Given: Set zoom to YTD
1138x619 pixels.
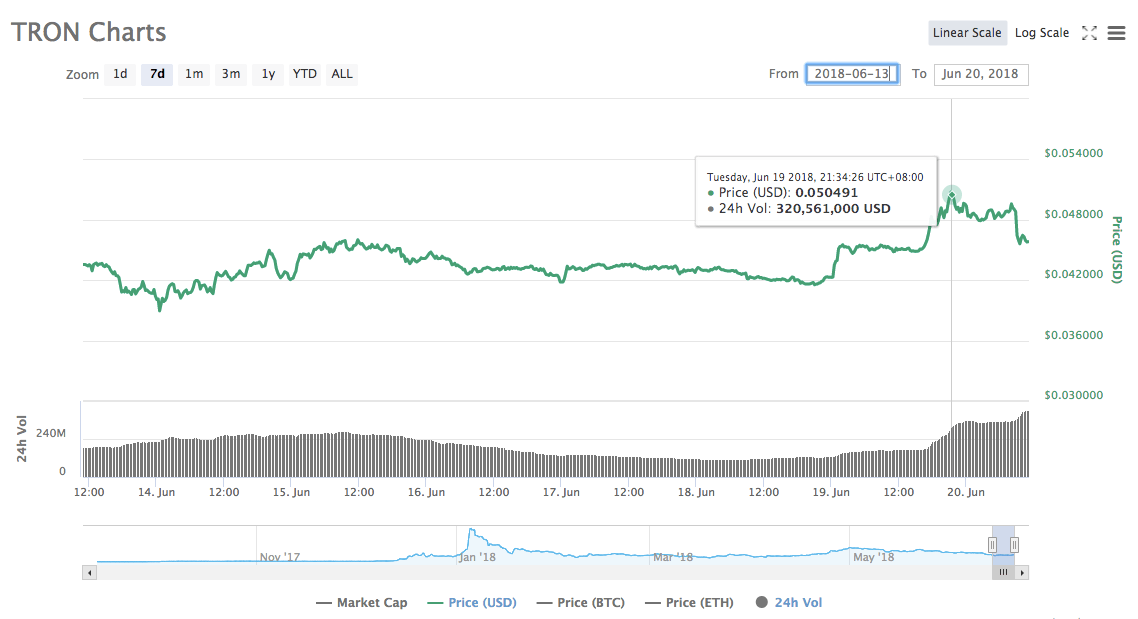Looking at the screenshot, I should 305,74.
